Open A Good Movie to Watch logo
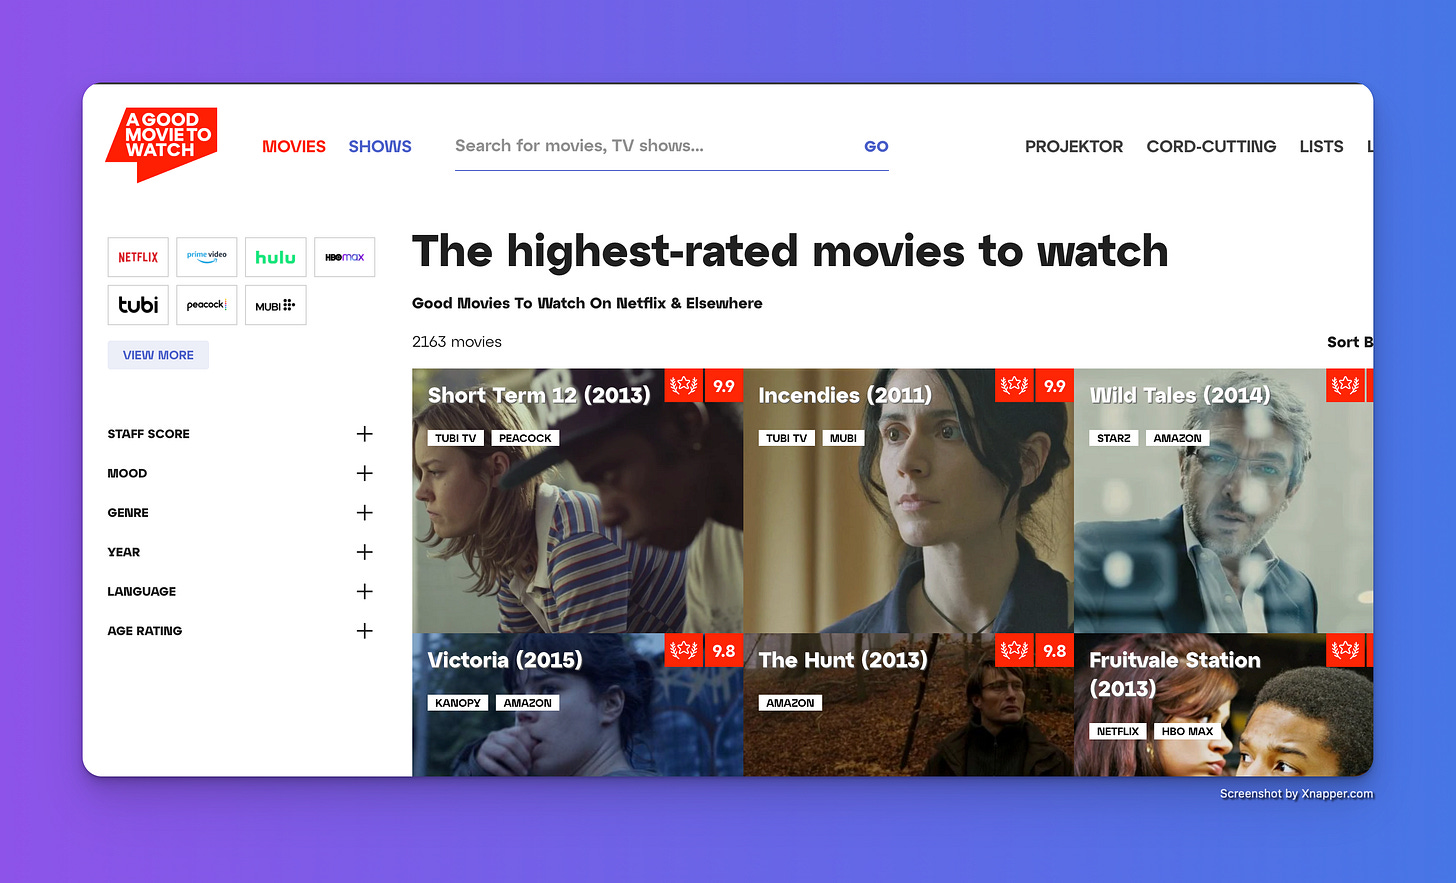Image resolution: width=1456 pixels, height=883 pixels. (x=162, y=144)
